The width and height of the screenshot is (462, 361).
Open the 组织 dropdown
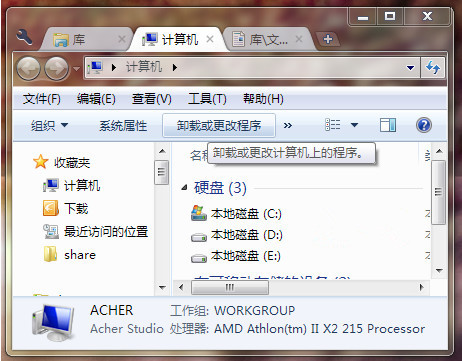point(49,126)
